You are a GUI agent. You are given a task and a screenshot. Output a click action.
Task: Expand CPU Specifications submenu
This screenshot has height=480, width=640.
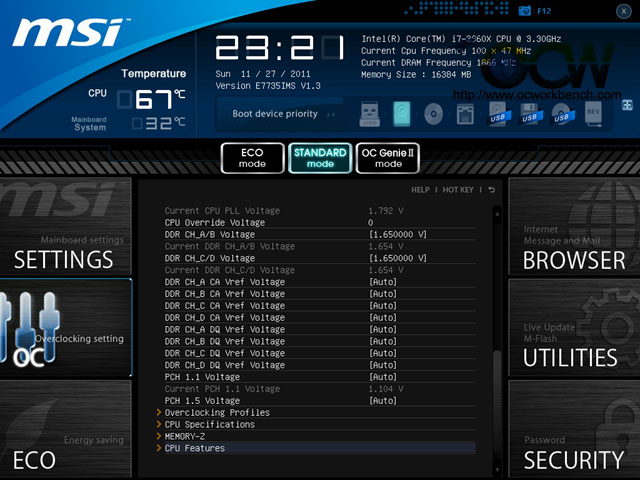(x=209, y=424)
